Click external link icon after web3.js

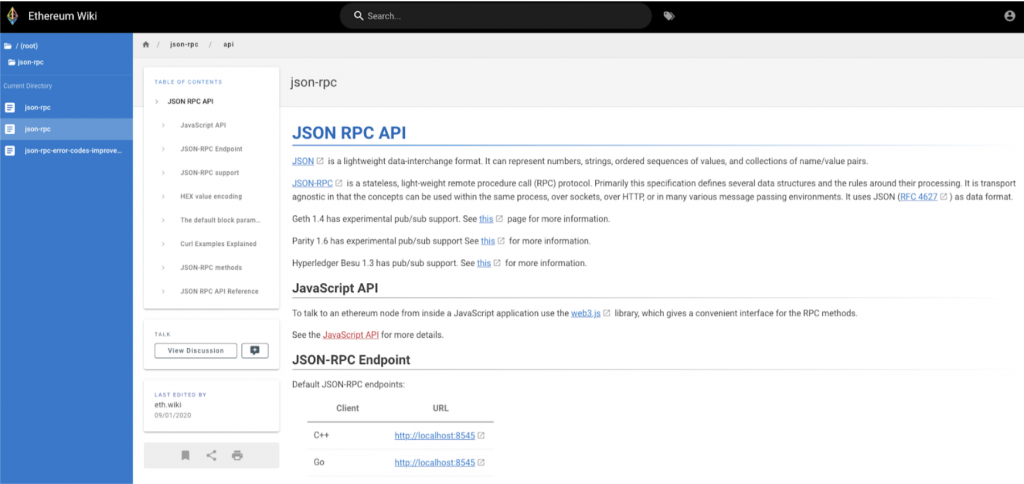click(x=607, y=314)
